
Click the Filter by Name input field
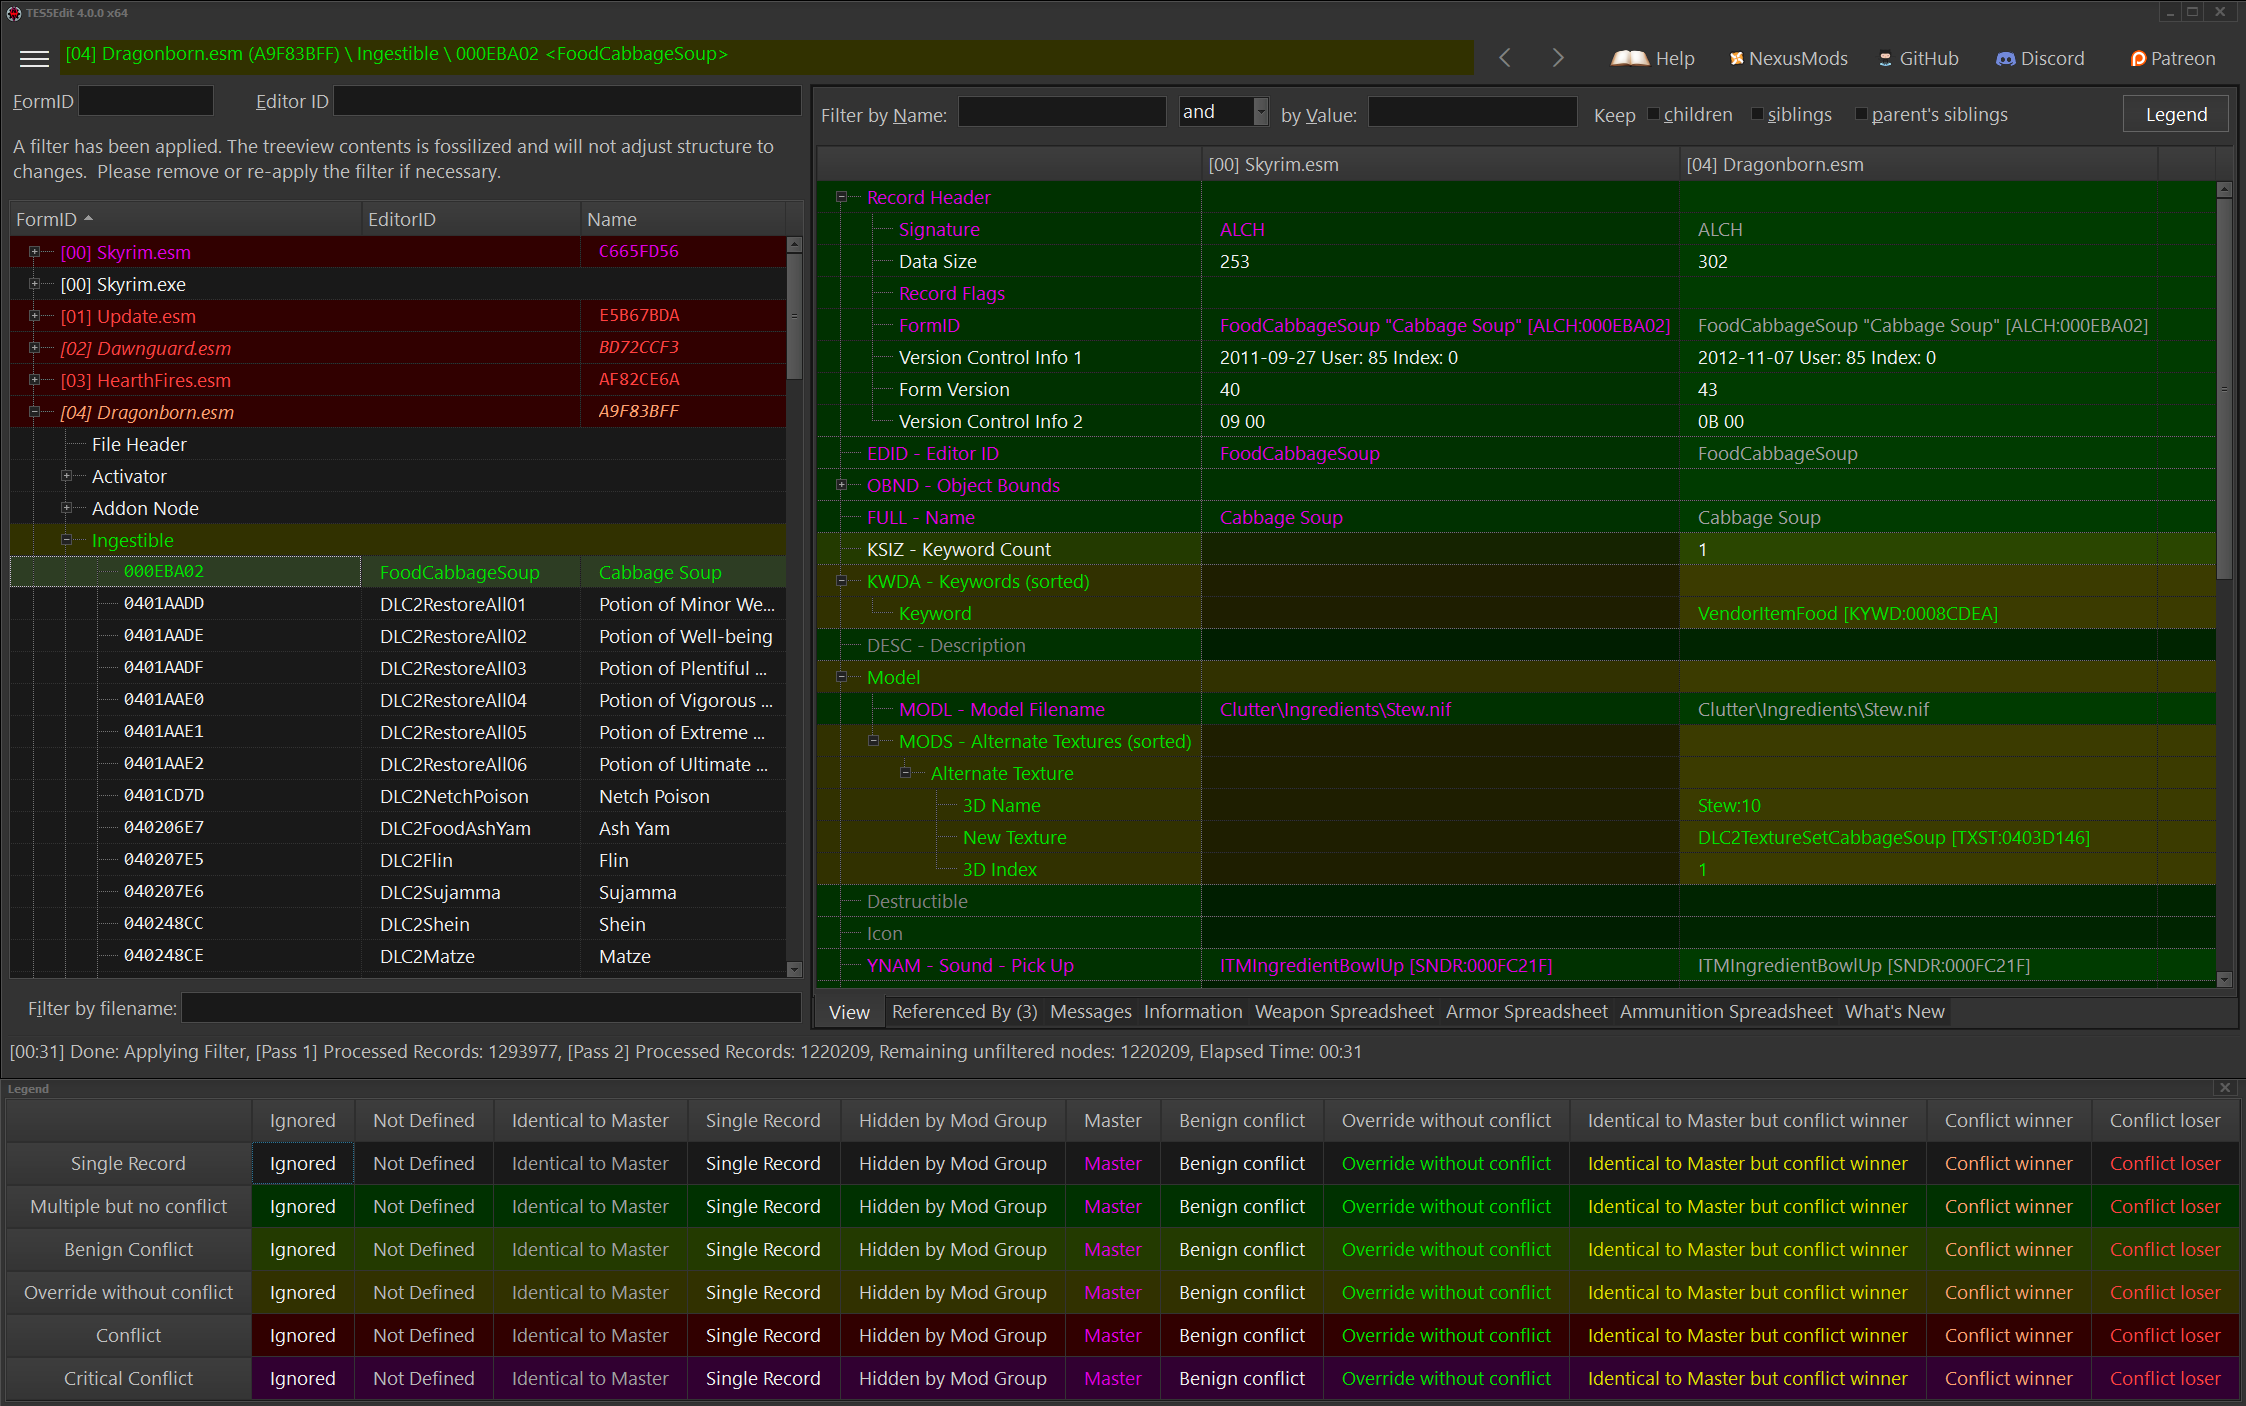pyautogui.click(x=1061, y=113)
